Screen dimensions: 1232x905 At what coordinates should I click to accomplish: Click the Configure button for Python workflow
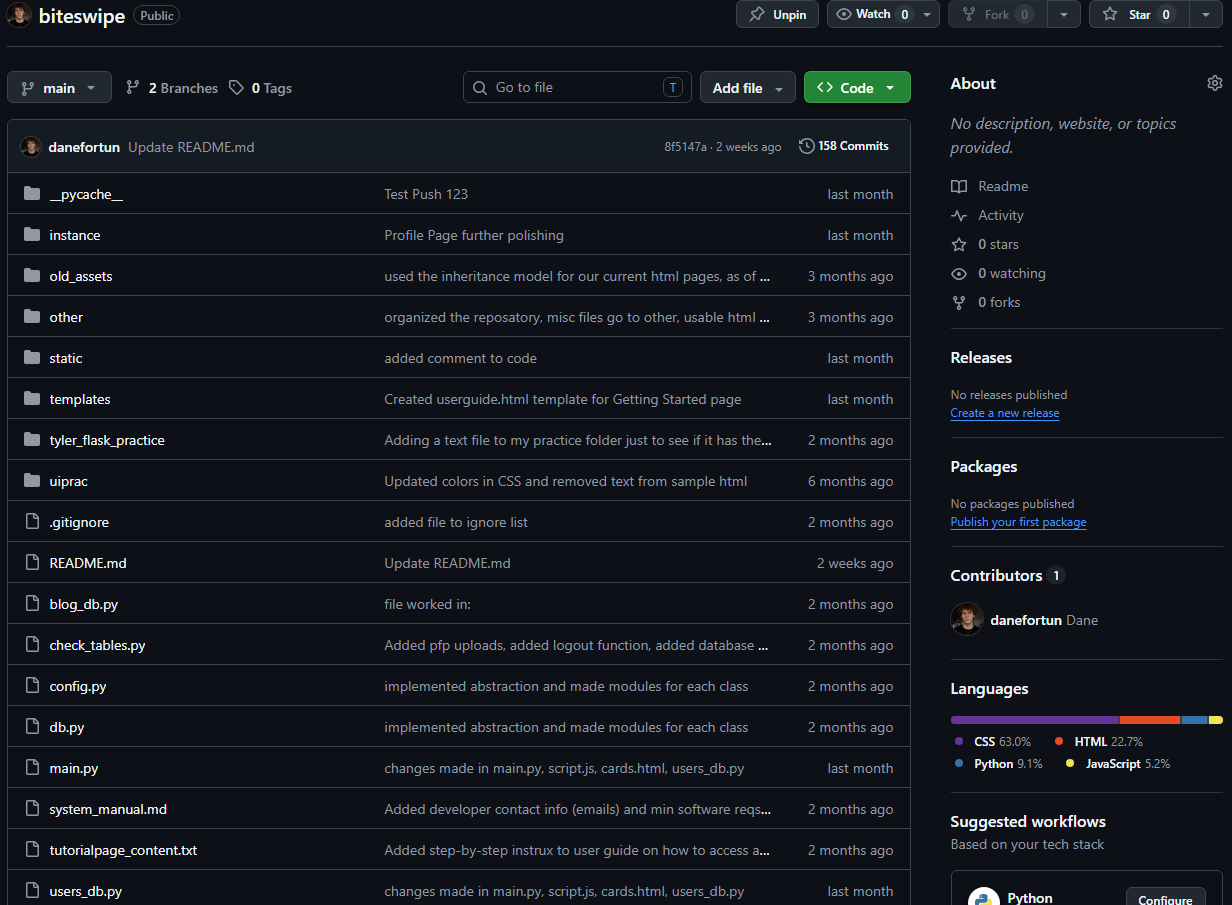tap(1165, 898)
